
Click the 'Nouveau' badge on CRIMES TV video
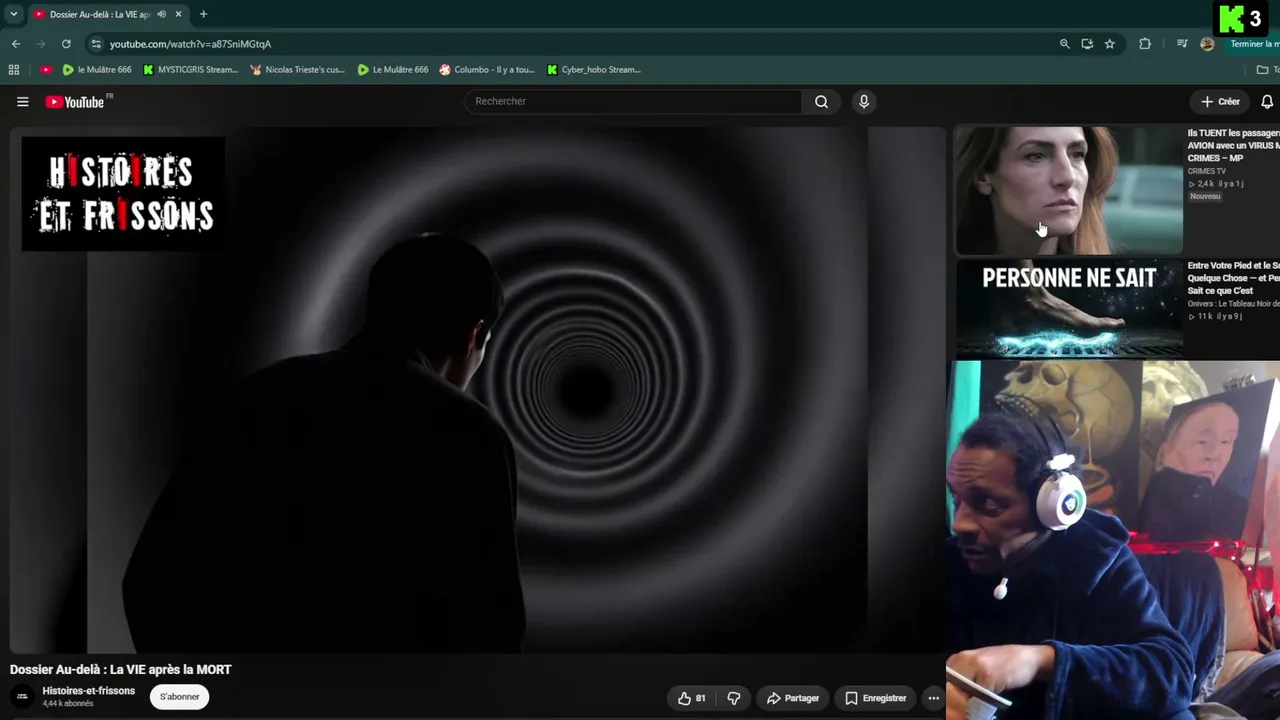1205,196
